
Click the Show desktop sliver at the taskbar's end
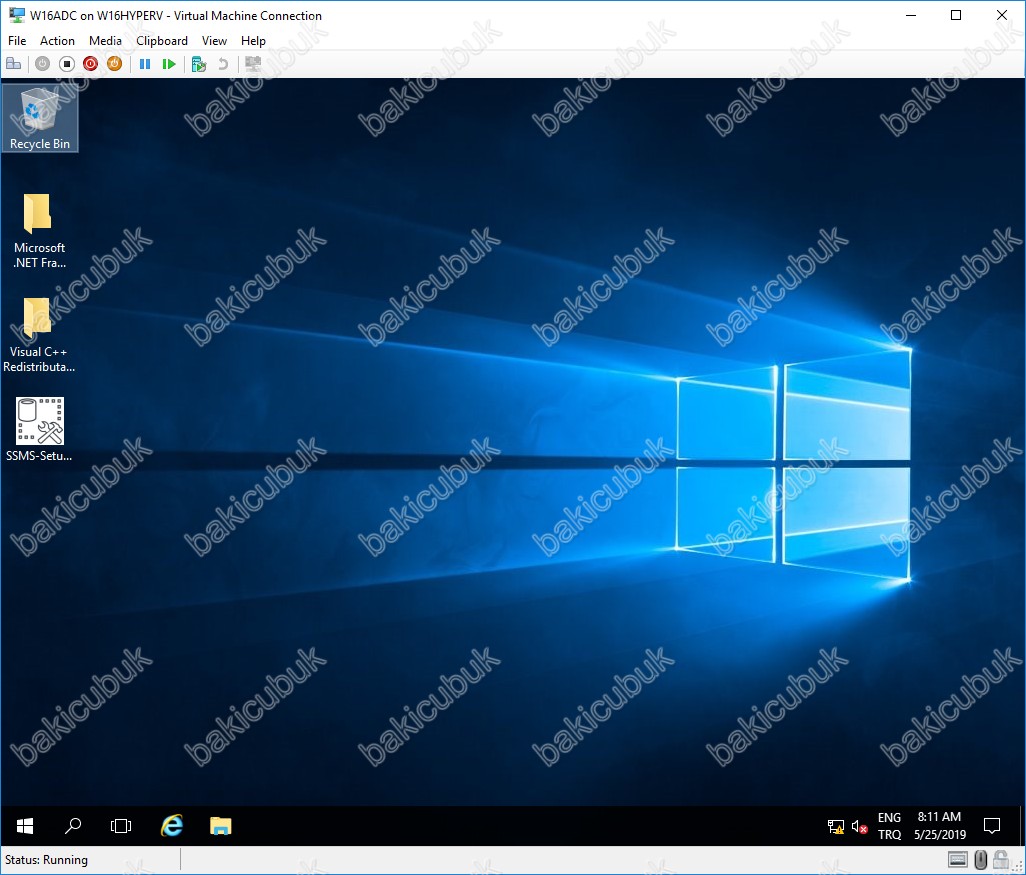(1022, 826)
